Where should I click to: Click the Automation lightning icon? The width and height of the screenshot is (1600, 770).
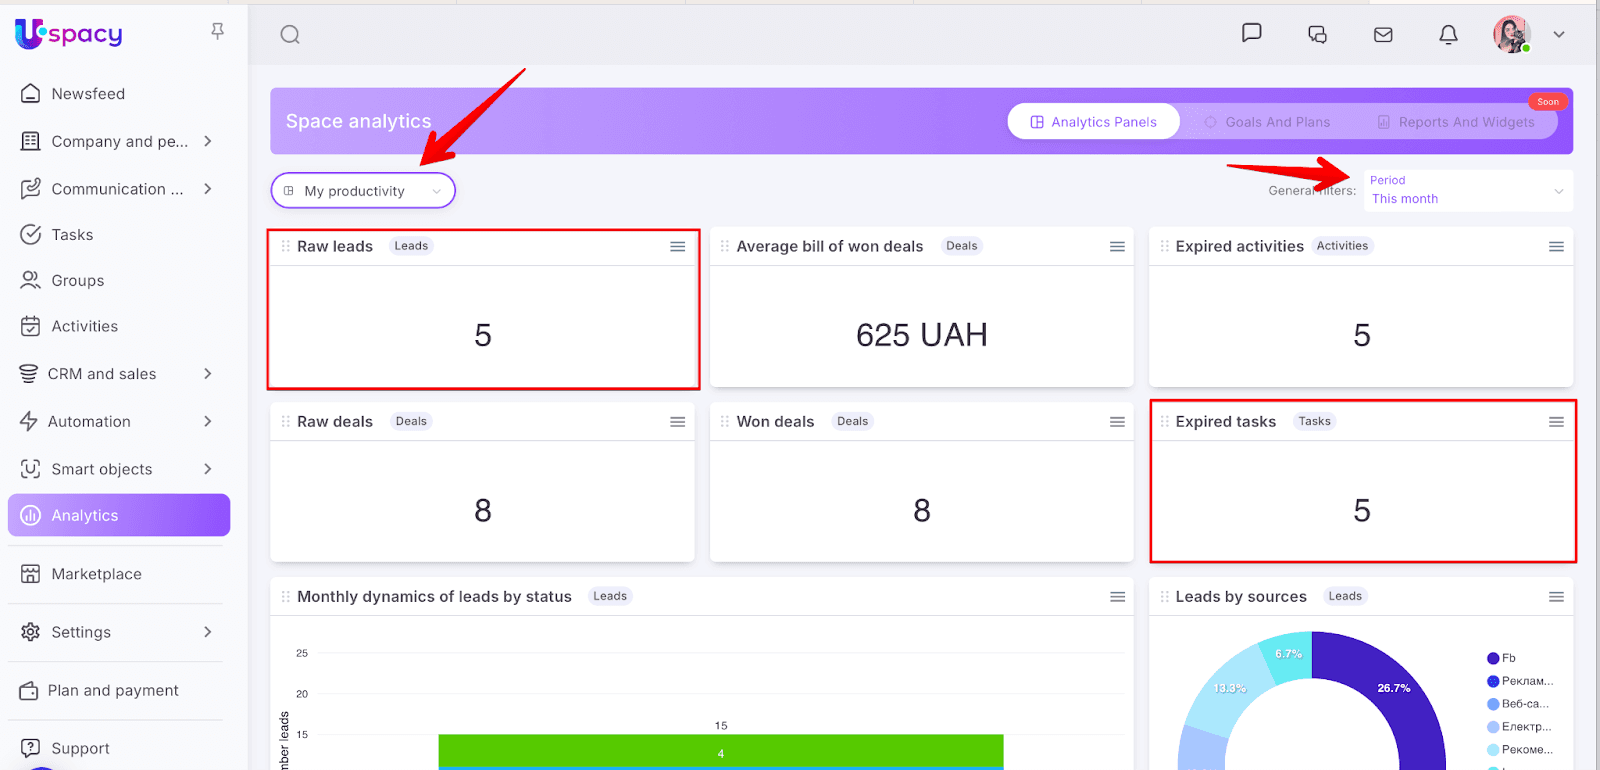29,421
